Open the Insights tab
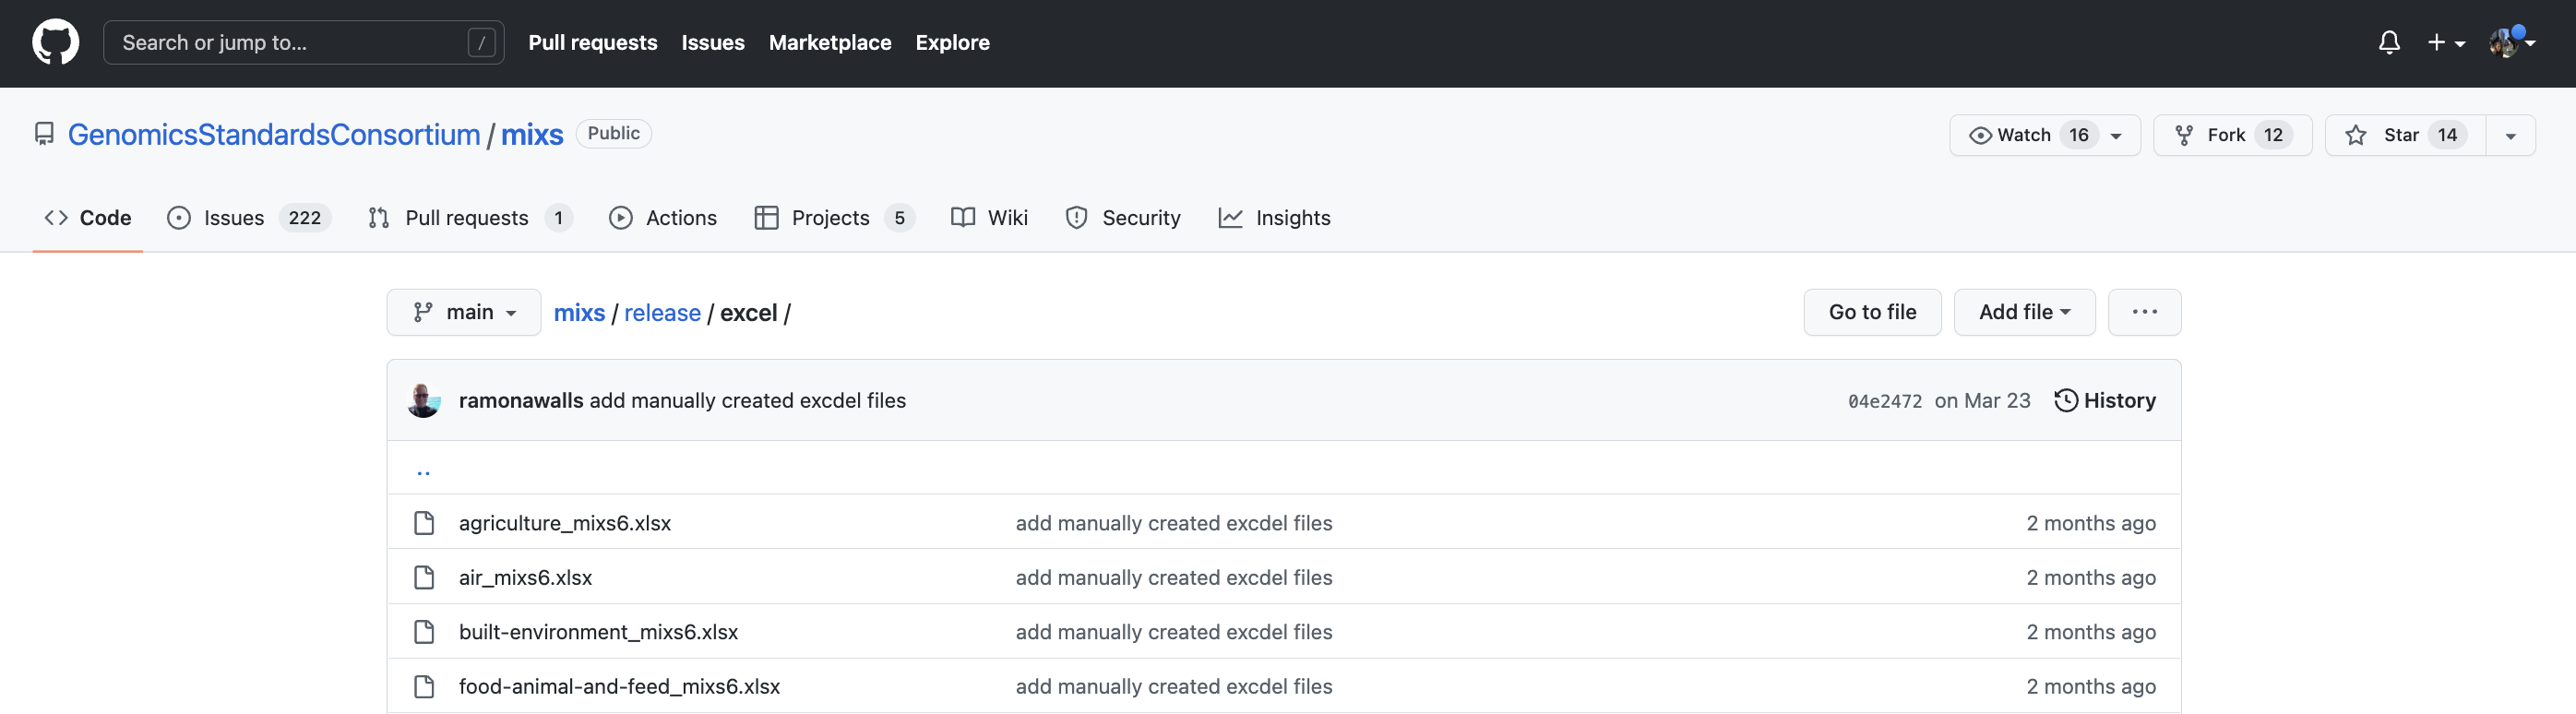The image size is (2576, 714). (1274, 218)
